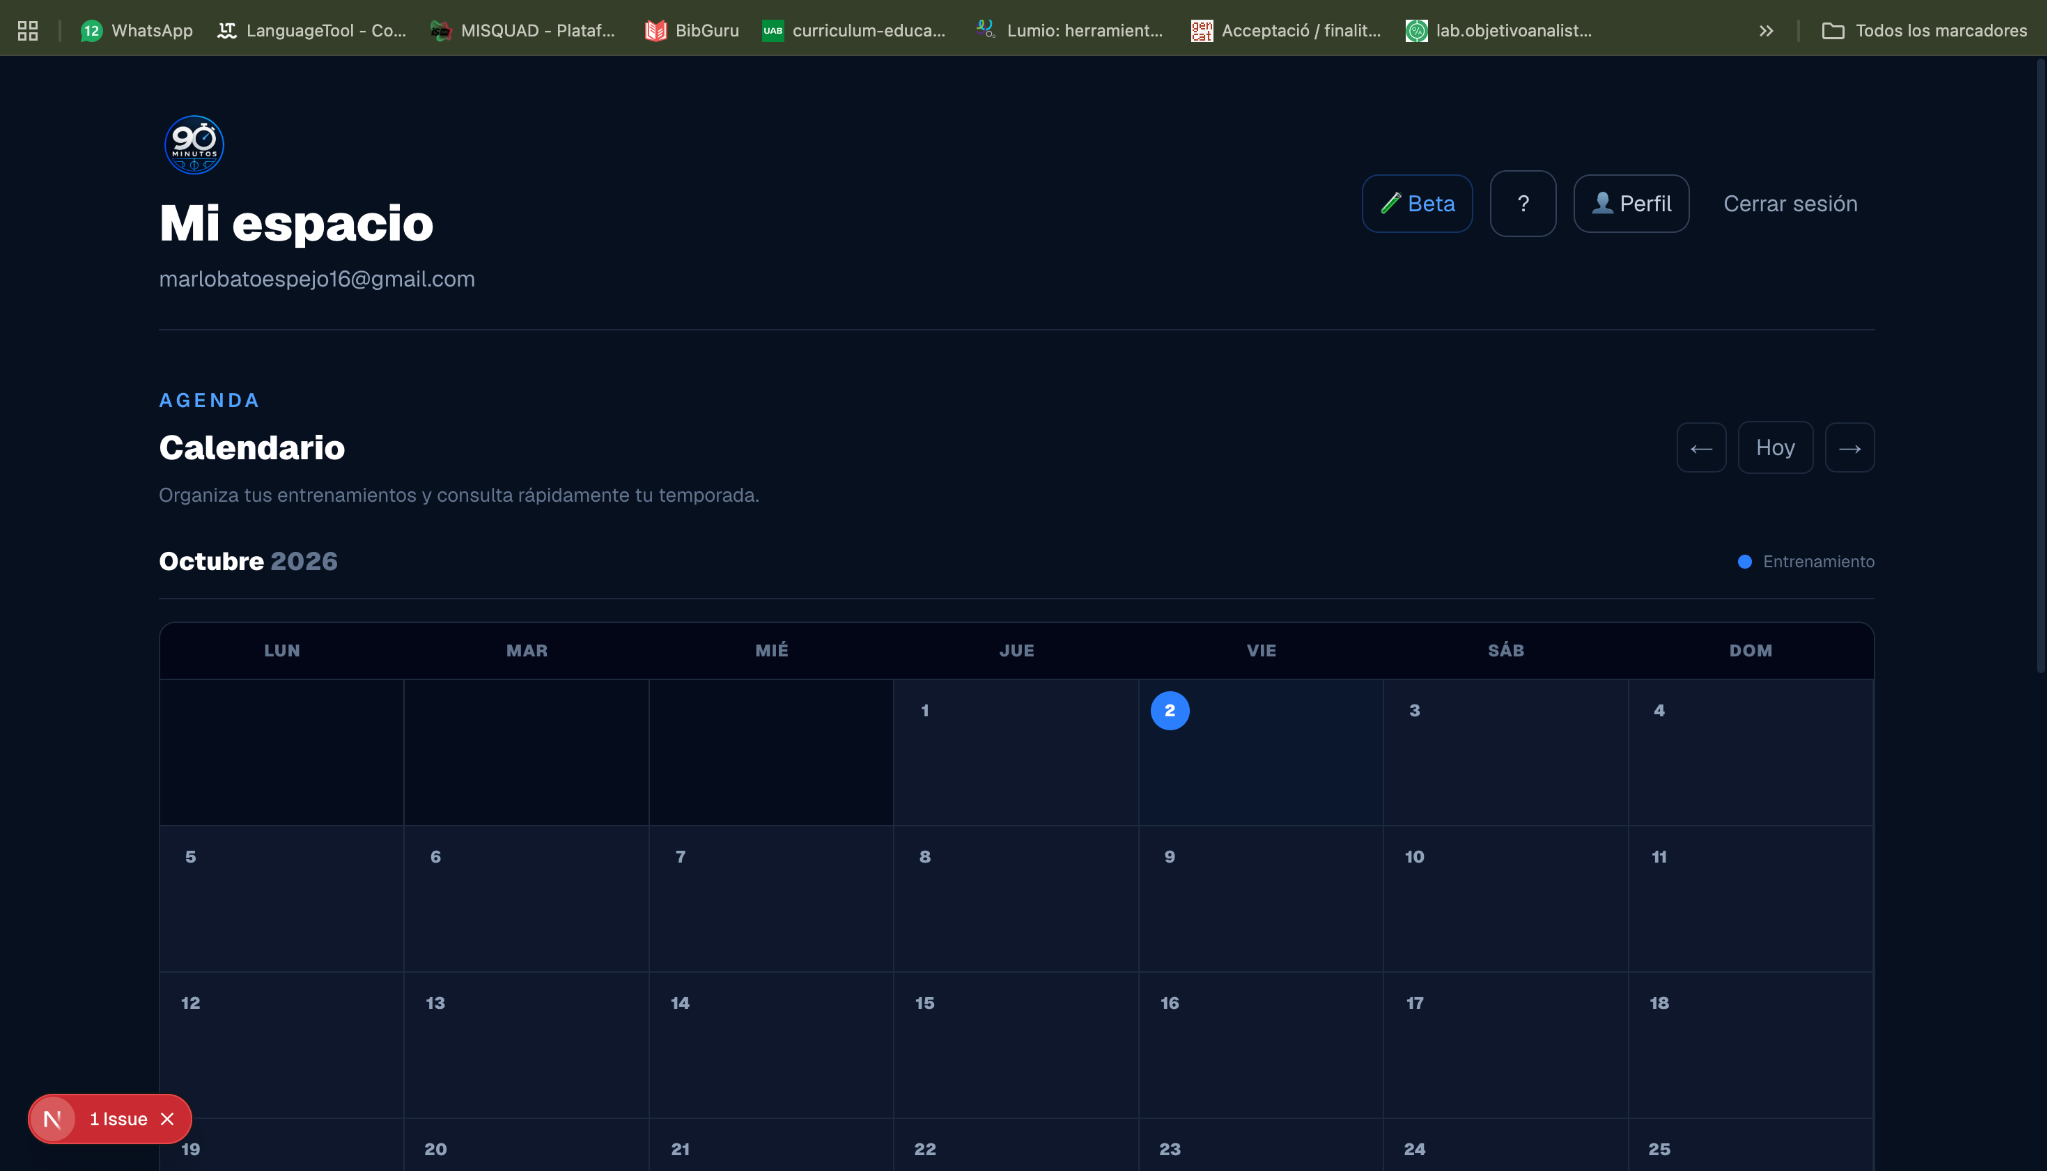Select October 16 in the calendar
This screenshot has height=1171, width=2047.
(x=1260, y=1045)
